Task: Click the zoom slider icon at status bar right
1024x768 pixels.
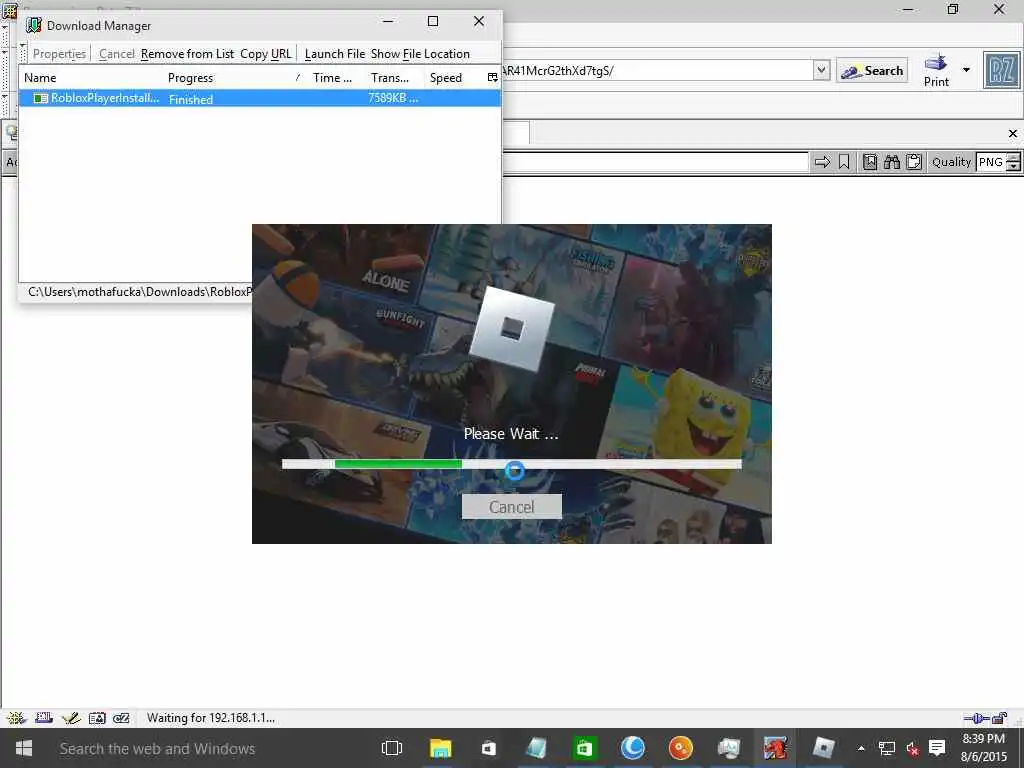Action: pyautogui.click(x=977, y=718)
